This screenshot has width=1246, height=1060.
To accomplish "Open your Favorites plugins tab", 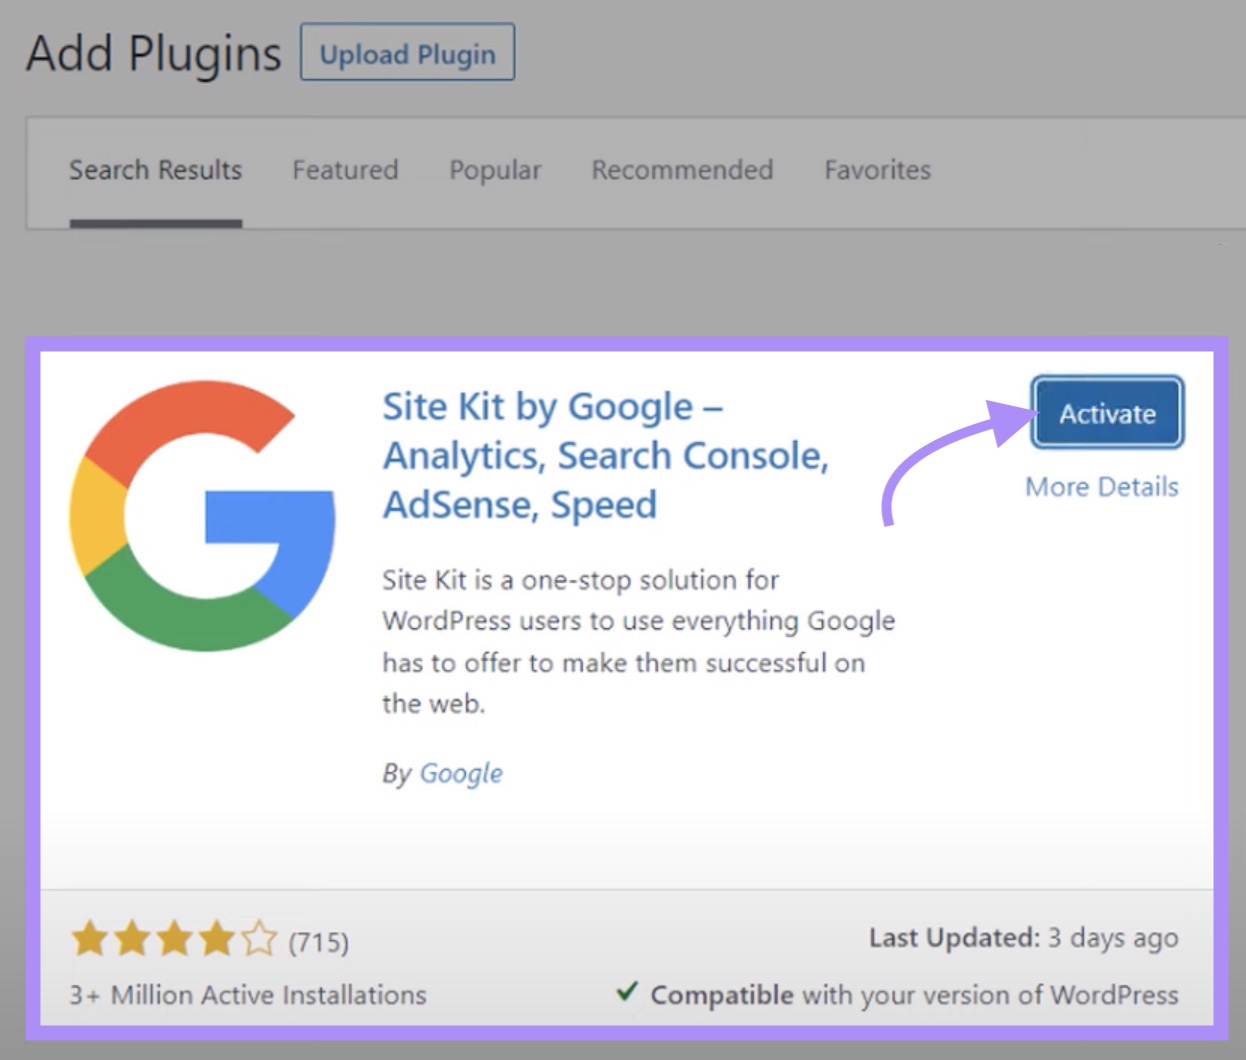I will coord(877,170).
